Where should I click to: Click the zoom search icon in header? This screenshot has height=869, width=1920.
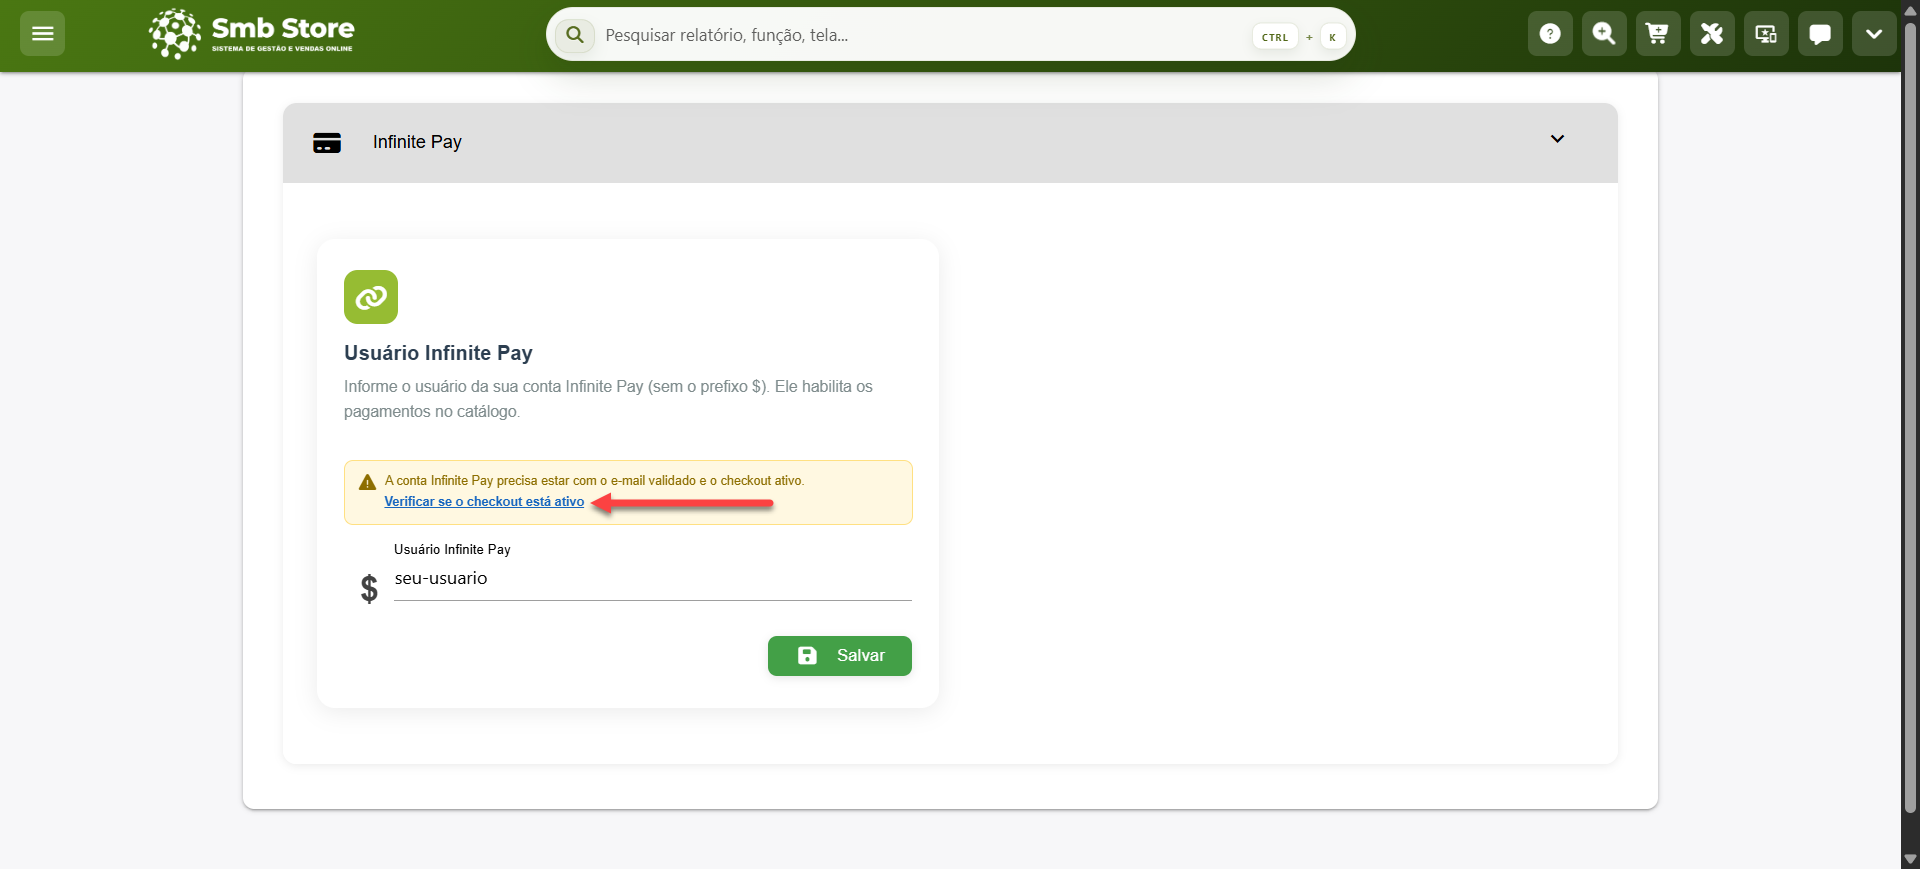(1604, 34)
